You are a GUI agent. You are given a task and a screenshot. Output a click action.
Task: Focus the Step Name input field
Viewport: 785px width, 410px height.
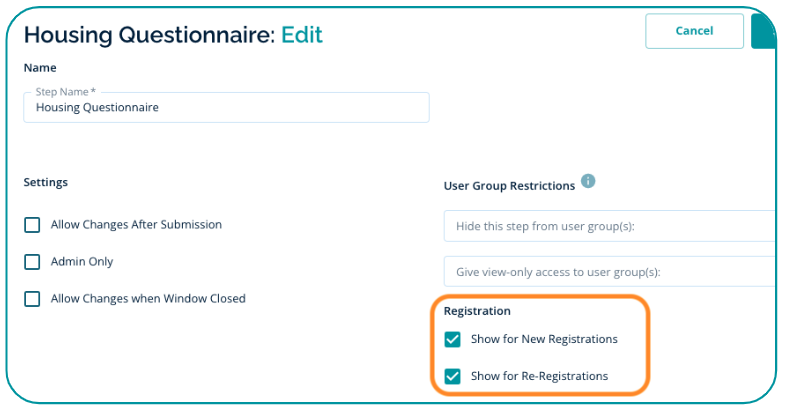pyautogui.click(x=226, y=107)
